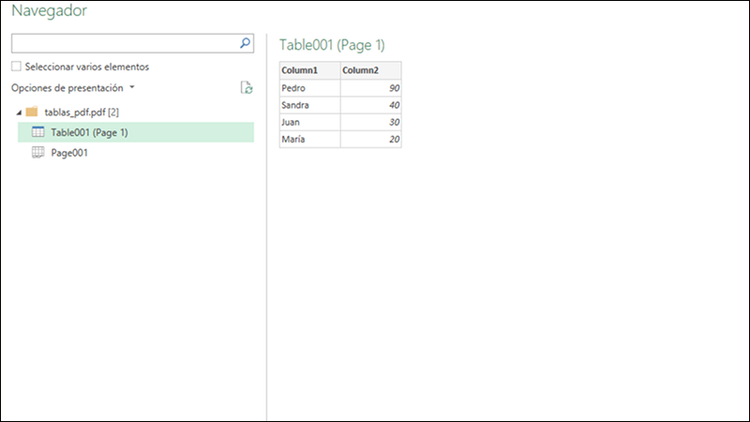Screen dimensions: 750x422
Task: Click the Table001 (Page 1) preview title
Action: 332,44
